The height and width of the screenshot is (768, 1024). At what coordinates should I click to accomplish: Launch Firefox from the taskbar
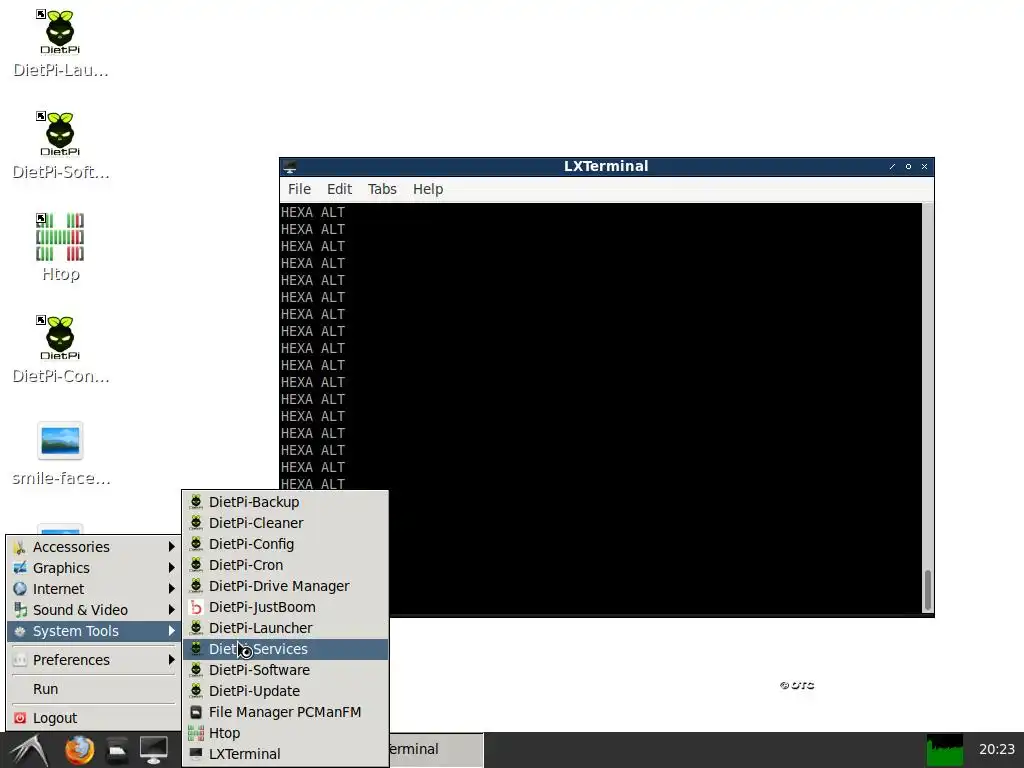click(79, 750)
